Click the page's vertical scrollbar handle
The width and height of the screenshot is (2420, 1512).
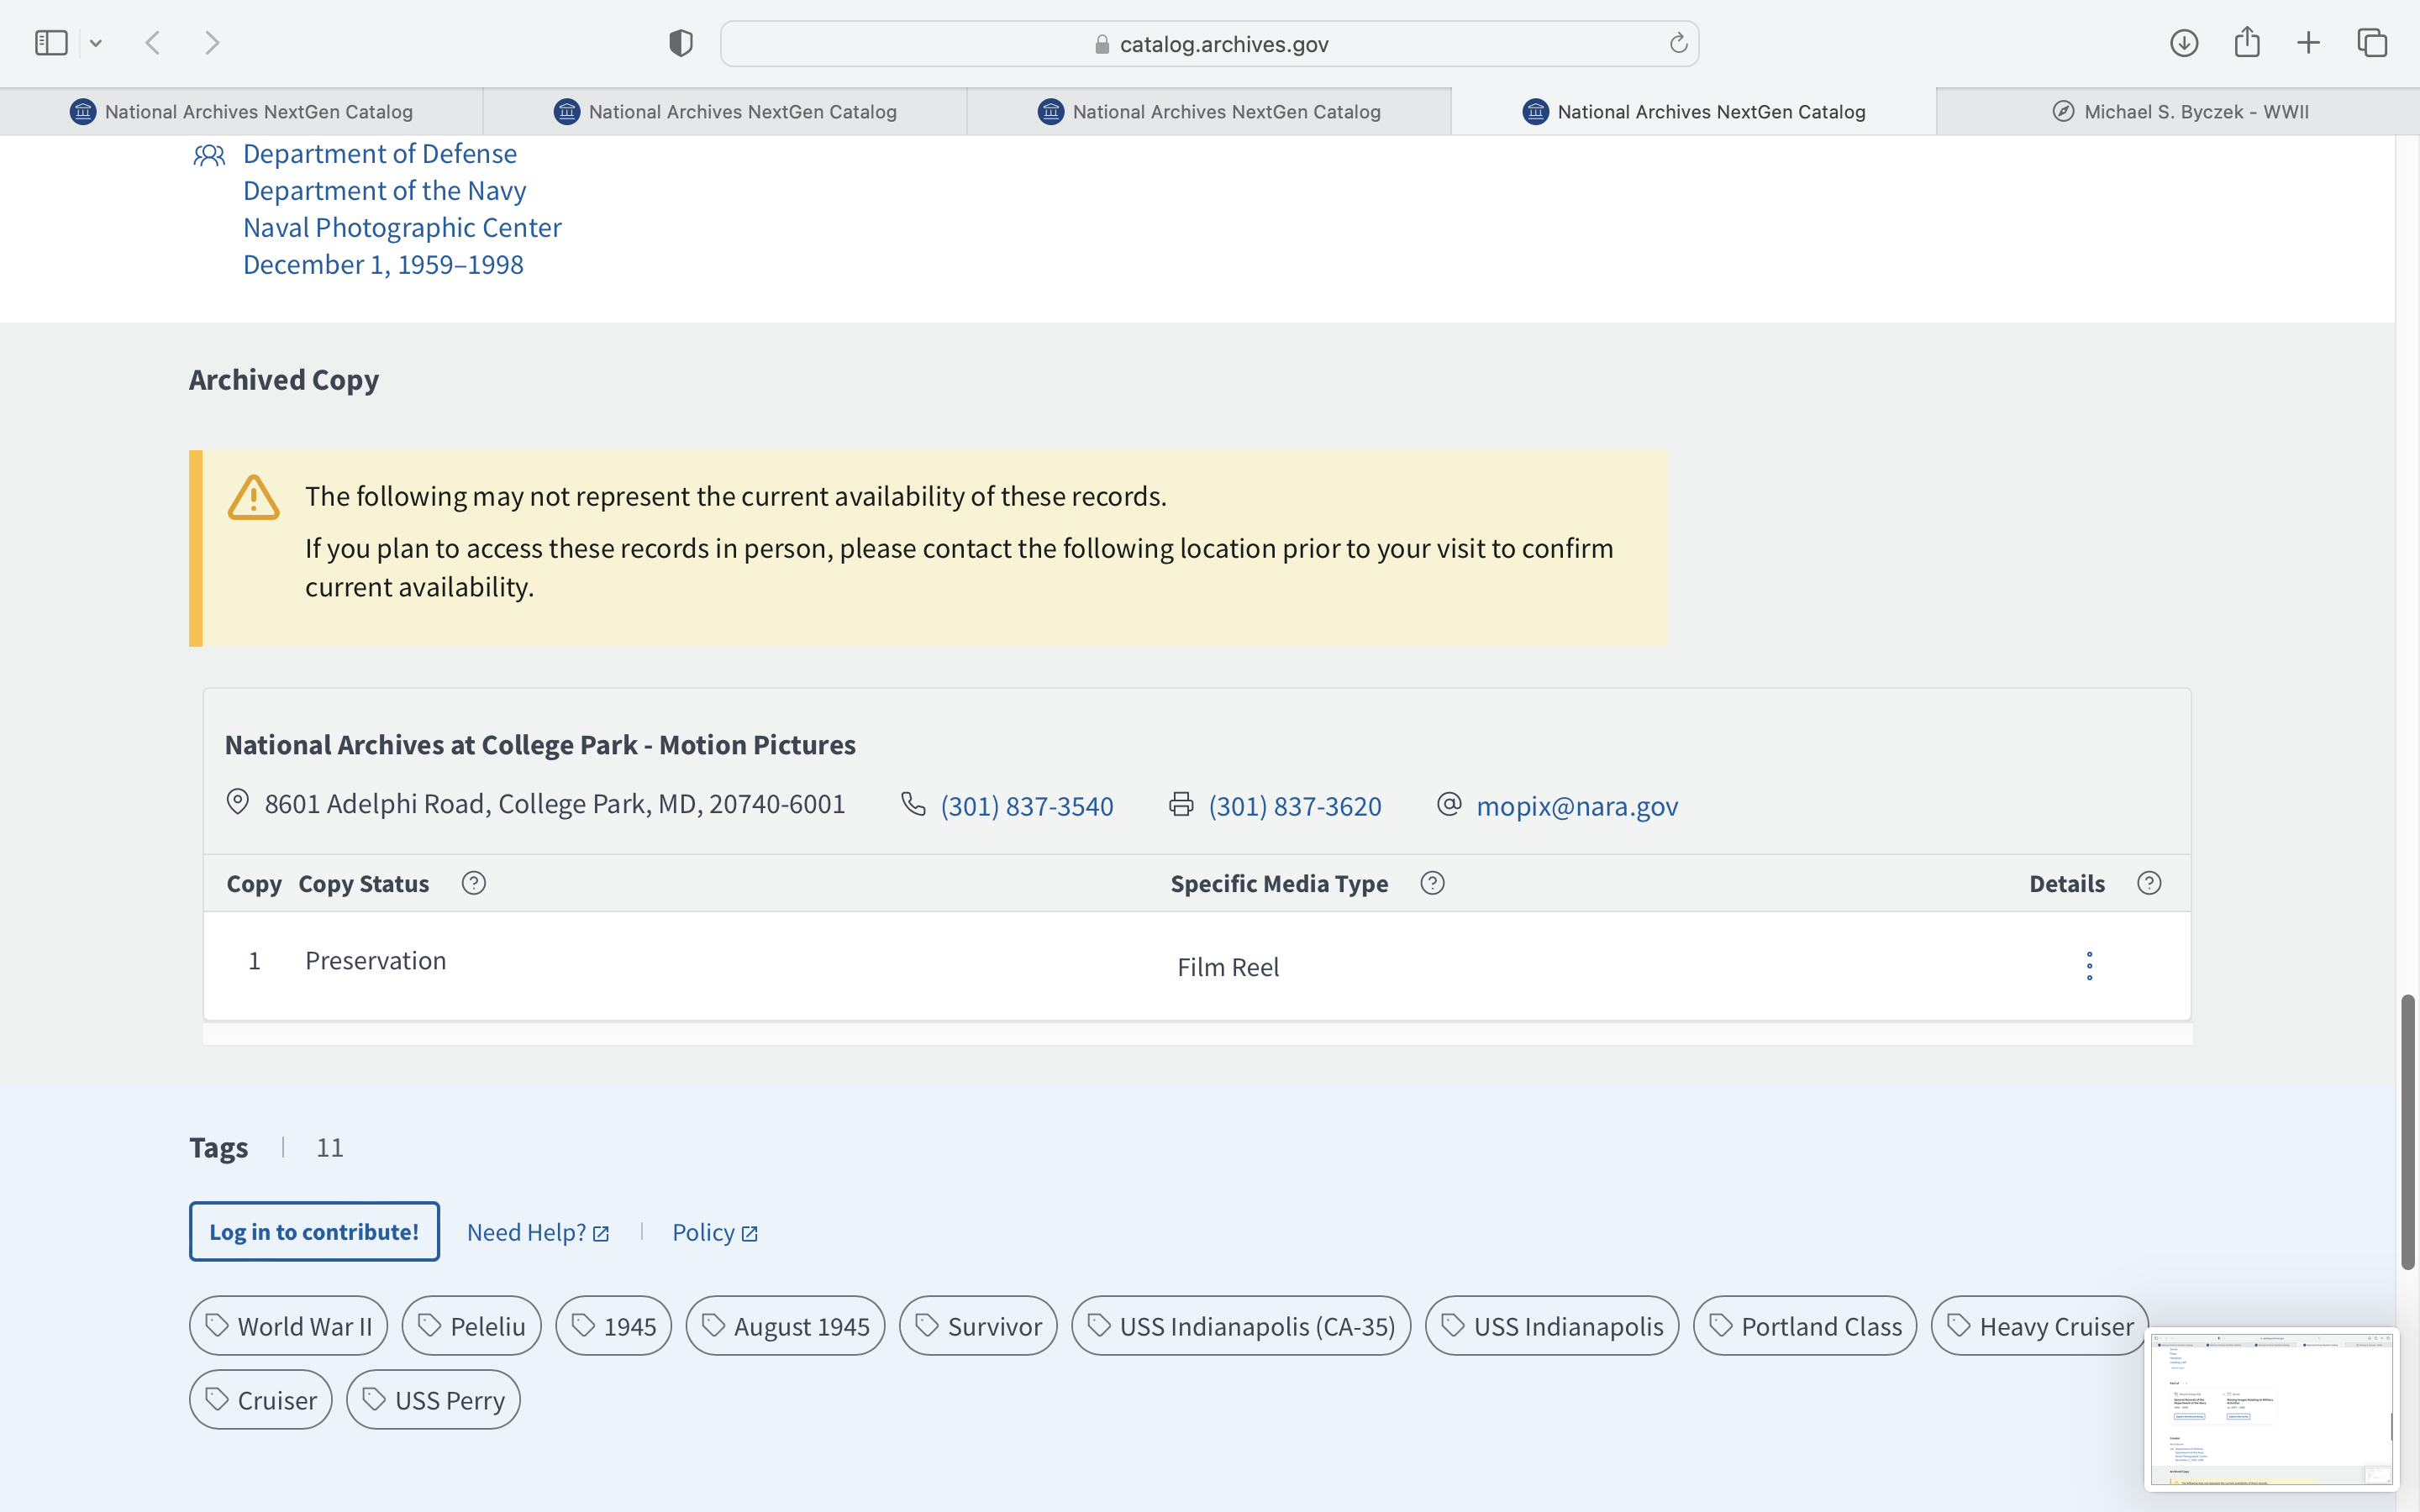(x=2408, y=1130)
